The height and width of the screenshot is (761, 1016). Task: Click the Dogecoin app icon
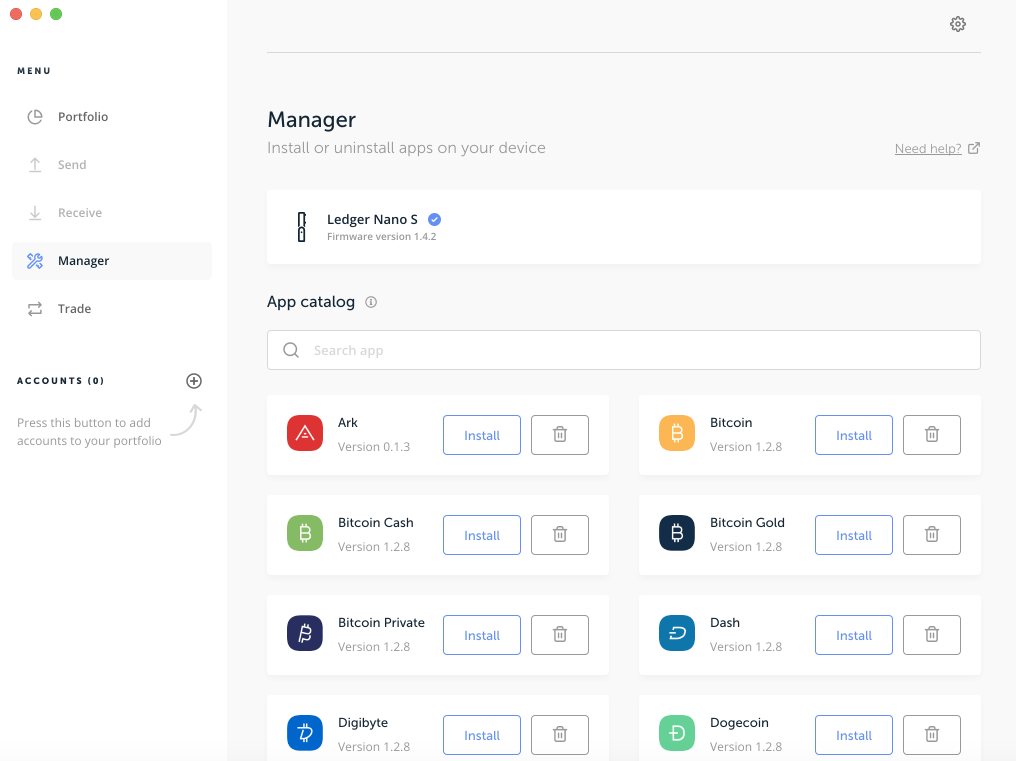677,732
